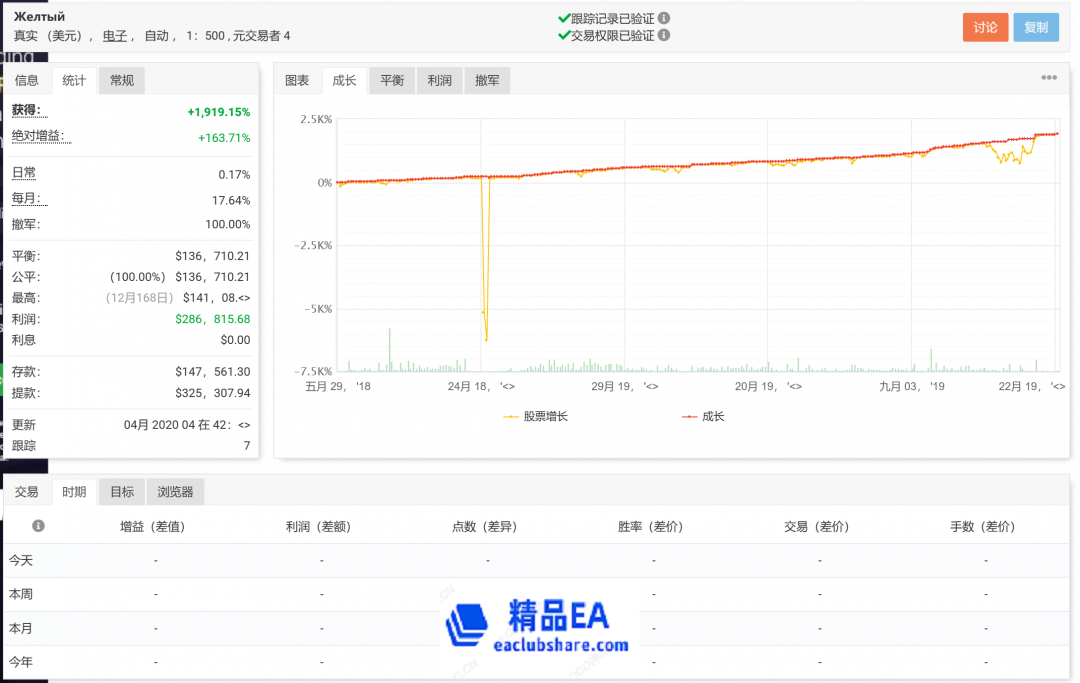
Task: Click the info icon beside 跟踪记录已验证
Action: (664, 18)
